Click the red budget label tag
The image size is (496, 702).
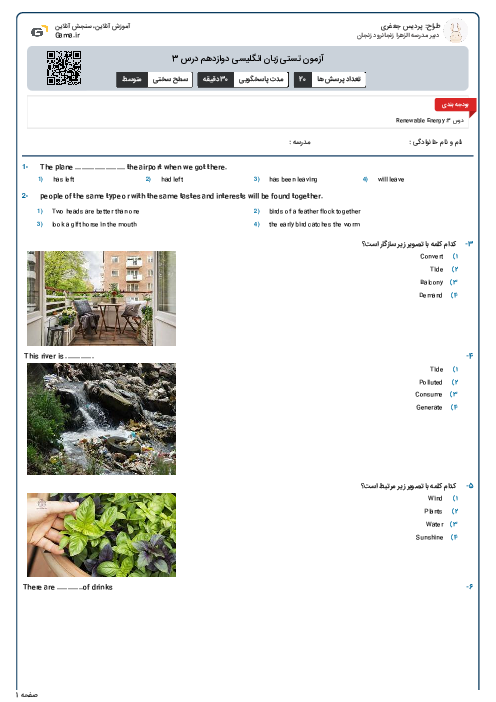(455, 105)
